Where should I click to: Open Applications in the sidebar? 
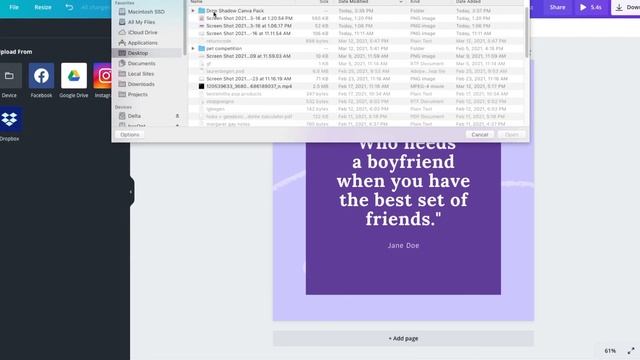(142, 43)
